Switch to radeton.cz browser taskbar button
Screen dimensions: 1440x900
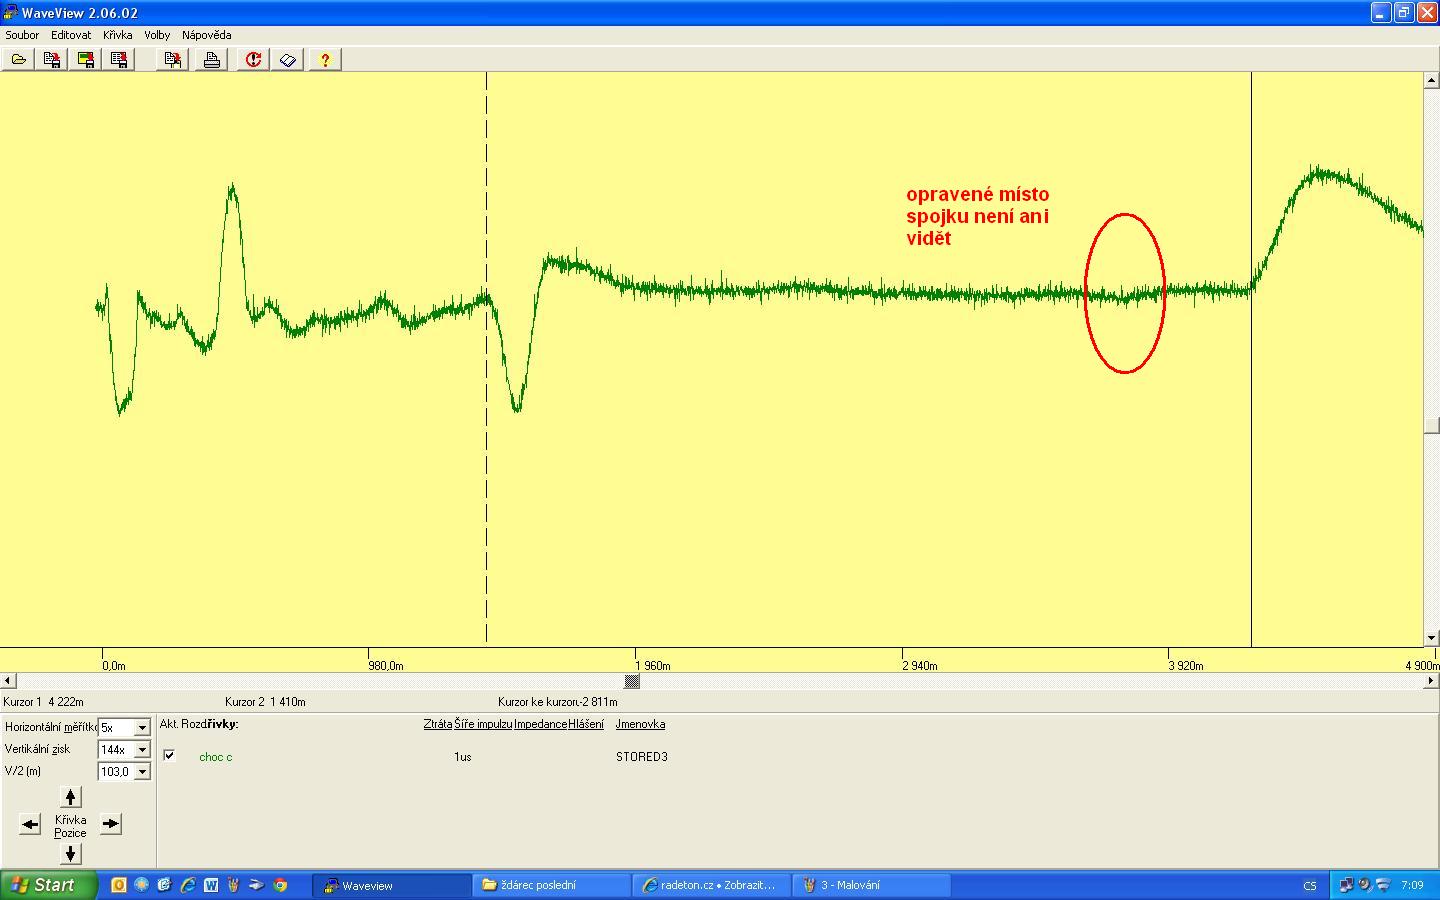[711, 885]
